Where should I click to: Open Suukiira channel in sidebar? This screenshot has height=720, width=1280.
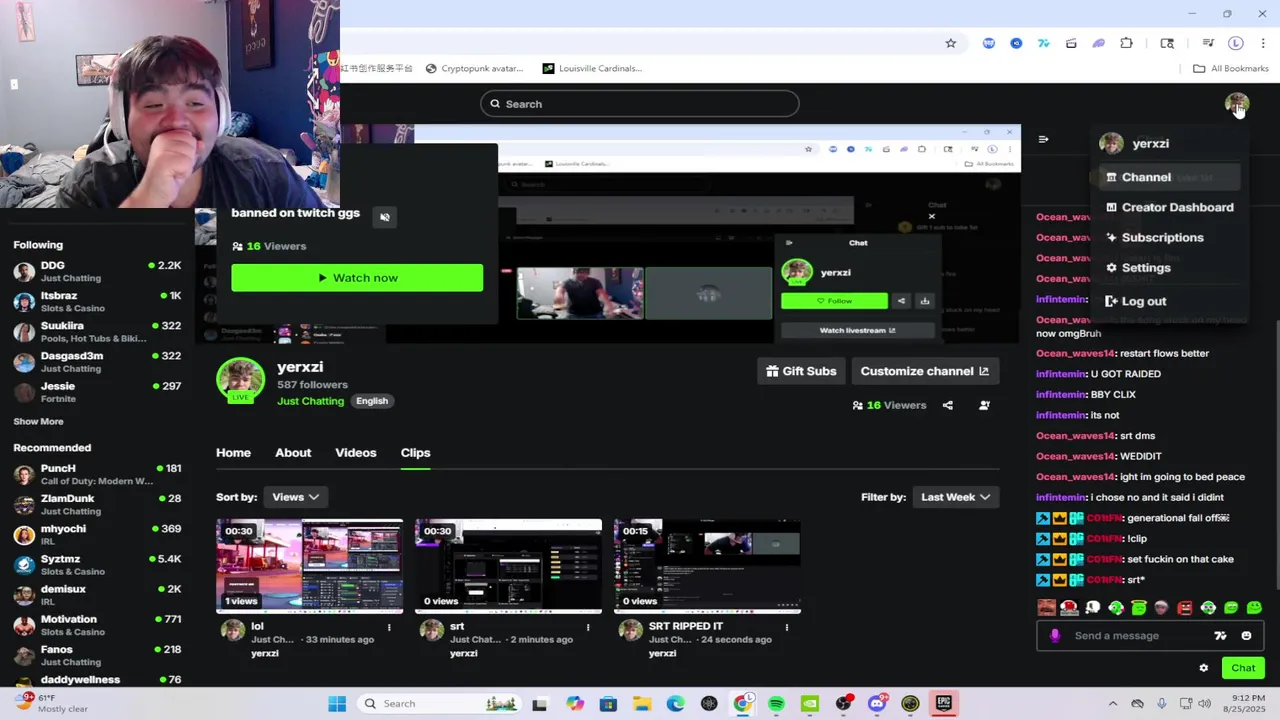97,332
